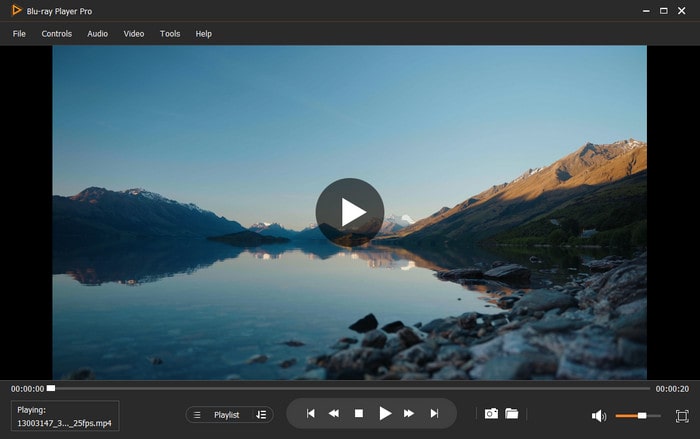Expand the Tools menu
The height and width of the screenshot is (439, 700).
click(170, 34)
